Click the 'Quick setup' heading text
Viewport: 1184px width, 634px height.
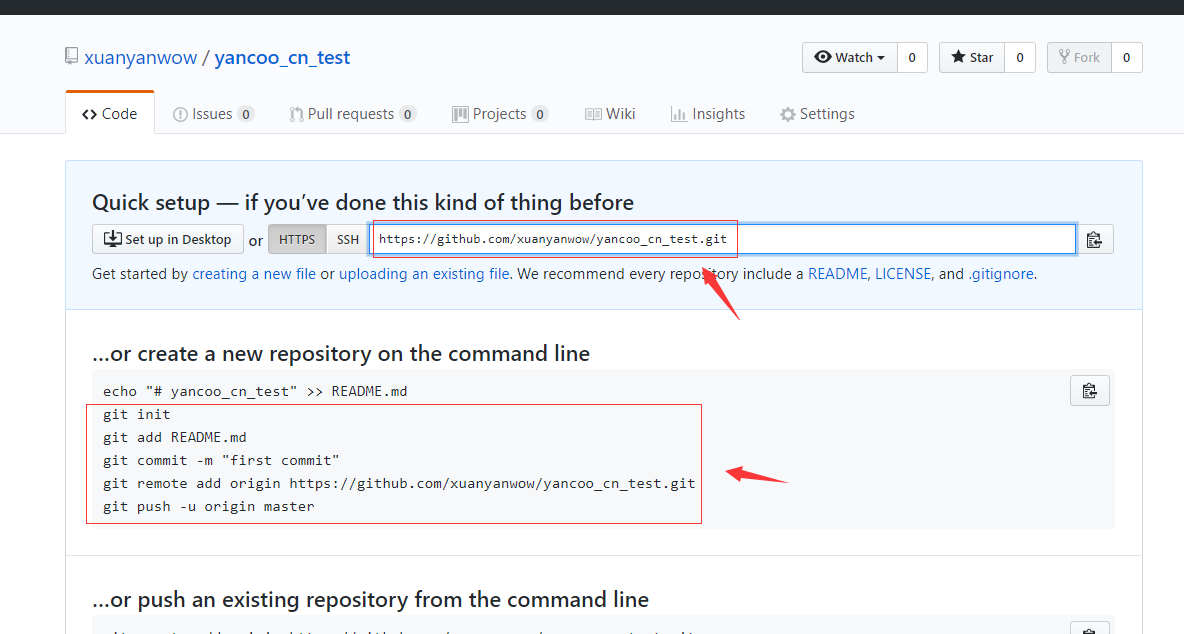pos(363,202)
